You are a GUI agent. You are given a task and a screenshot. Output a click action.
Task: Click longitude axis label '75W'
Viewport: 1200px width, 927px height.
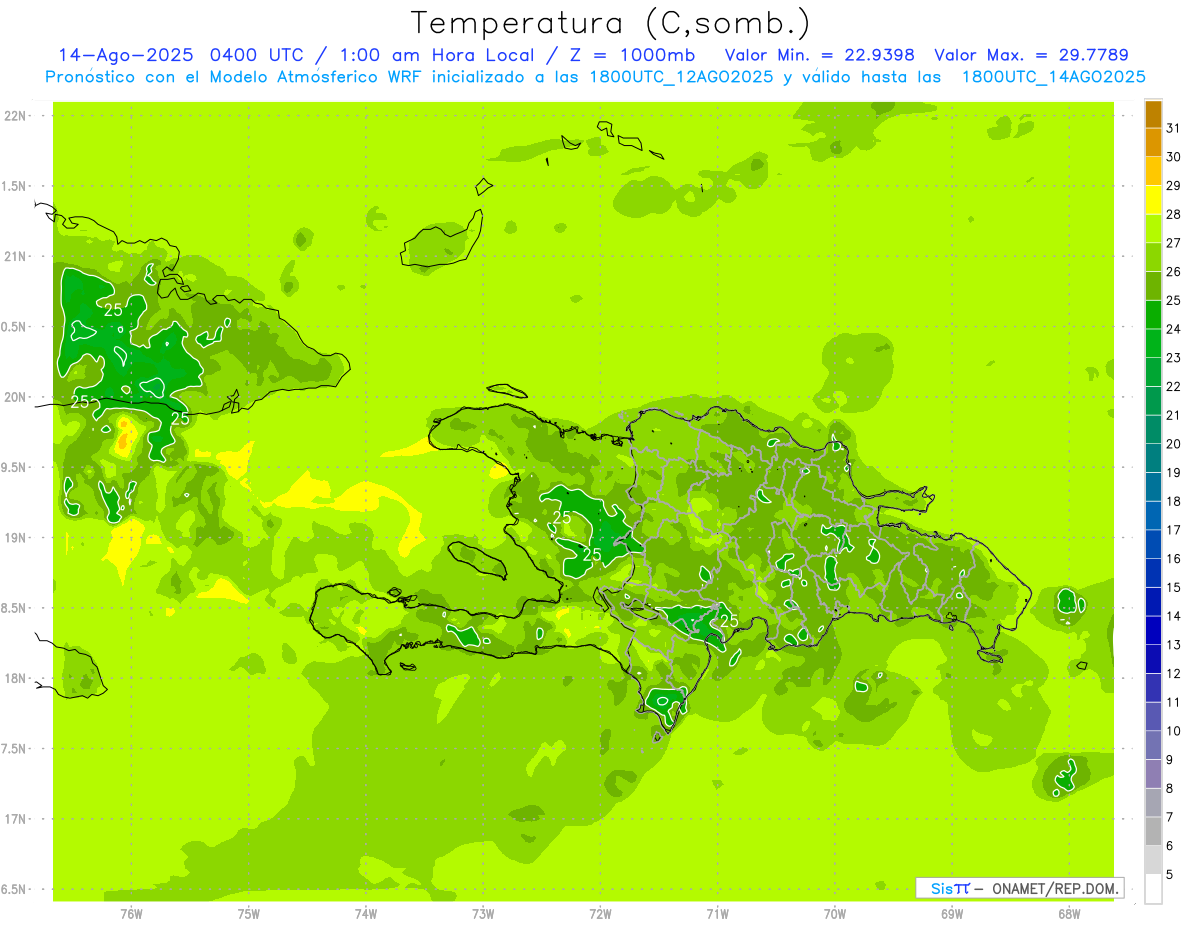249,914
